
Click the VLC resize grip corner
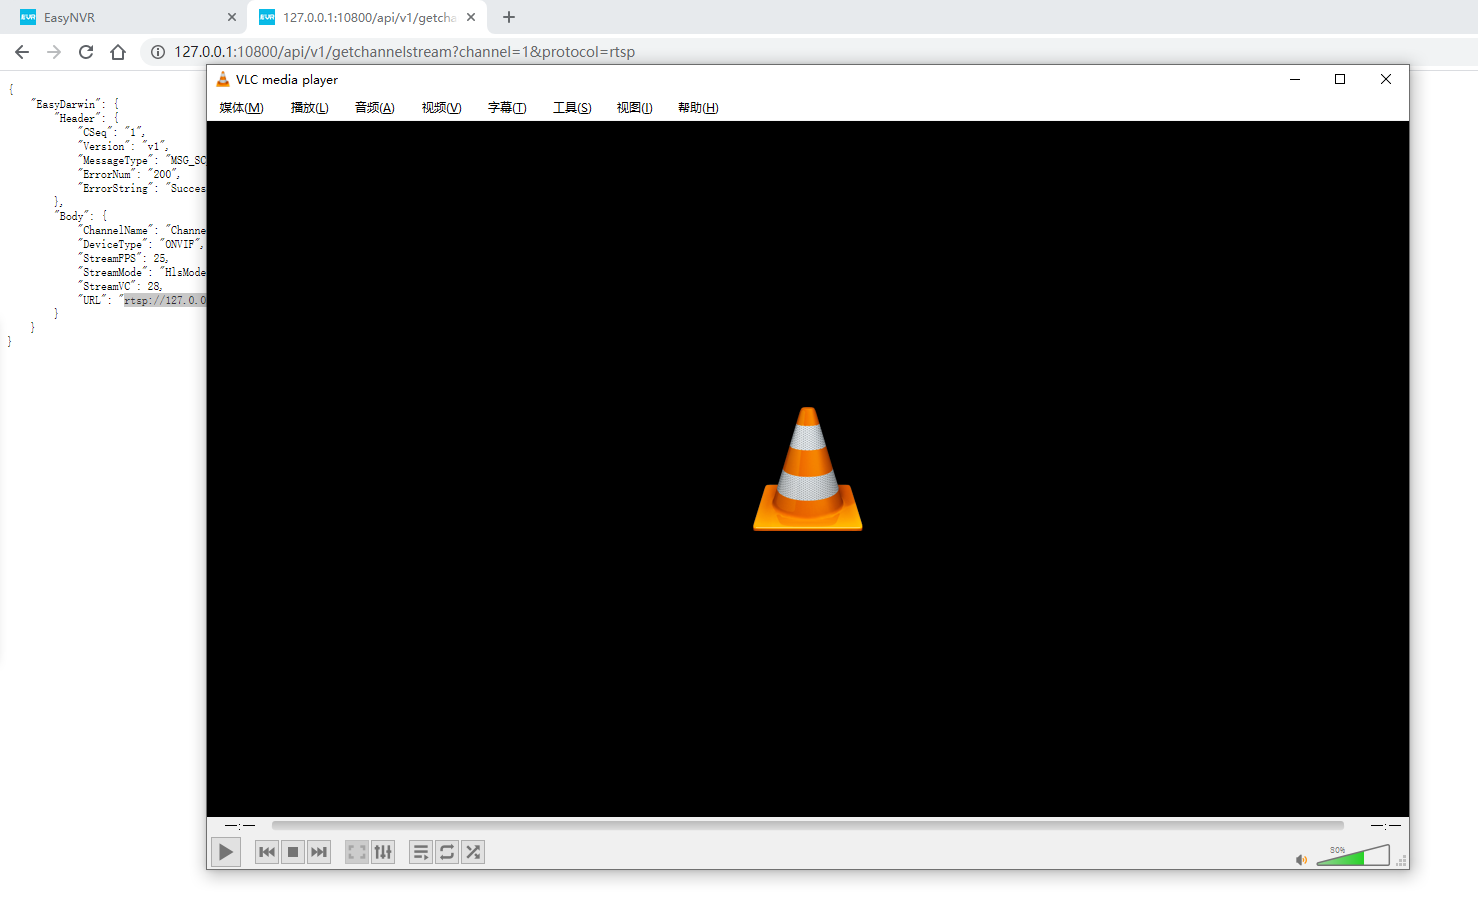(x=1402, y=861)
